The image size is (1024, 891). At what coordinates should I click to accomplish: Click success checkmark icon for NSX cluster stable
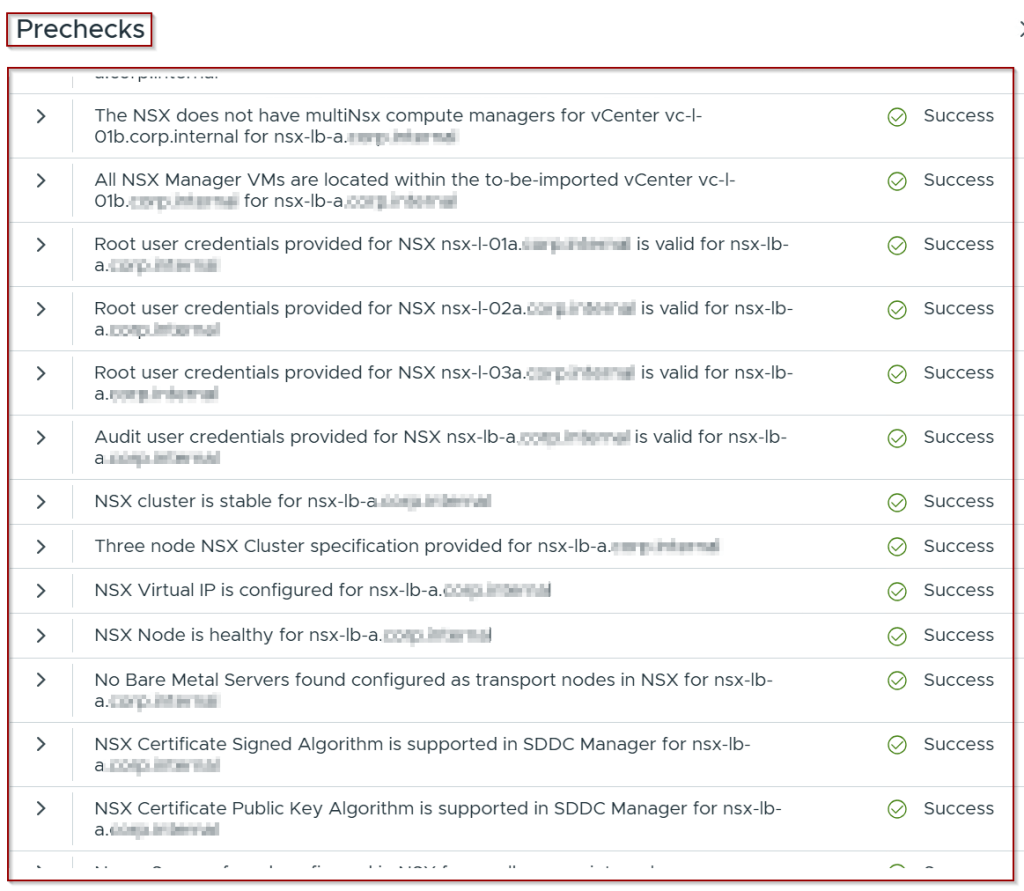tap(897, 502)
